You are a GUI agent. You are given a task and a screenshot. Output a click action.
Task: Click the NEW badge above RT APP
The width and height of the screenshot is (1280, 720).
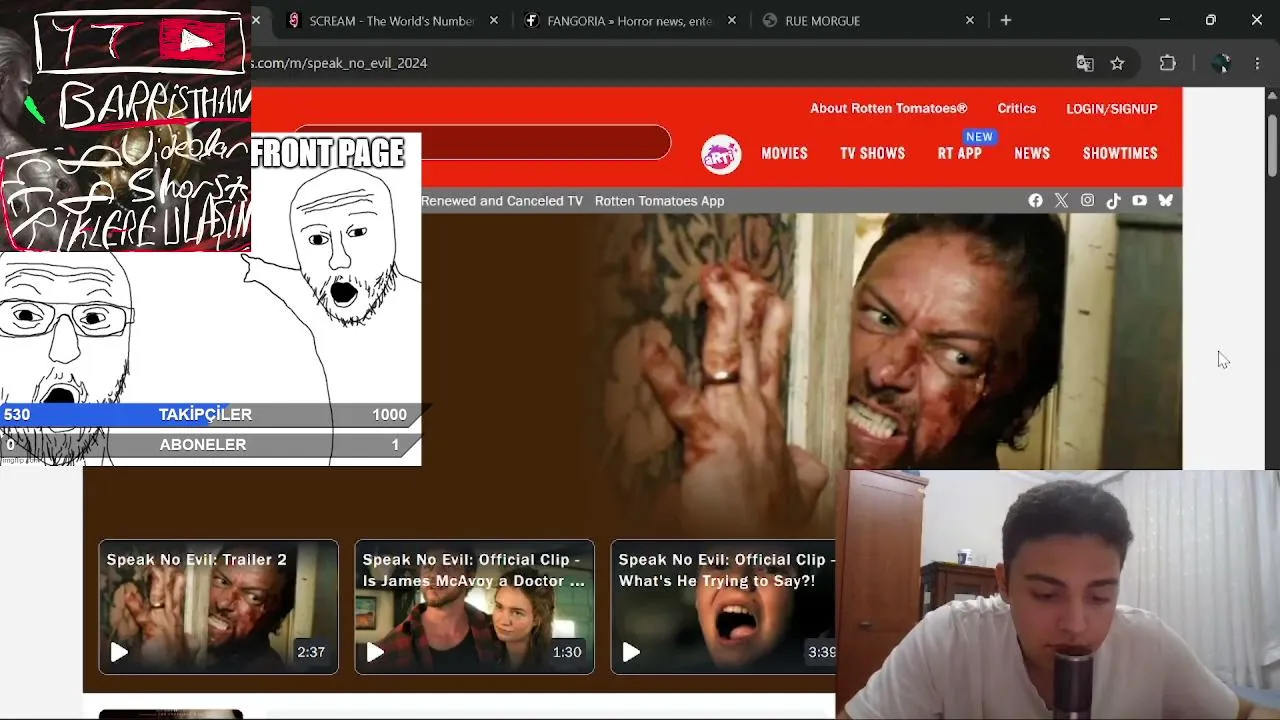click(979, 137)
